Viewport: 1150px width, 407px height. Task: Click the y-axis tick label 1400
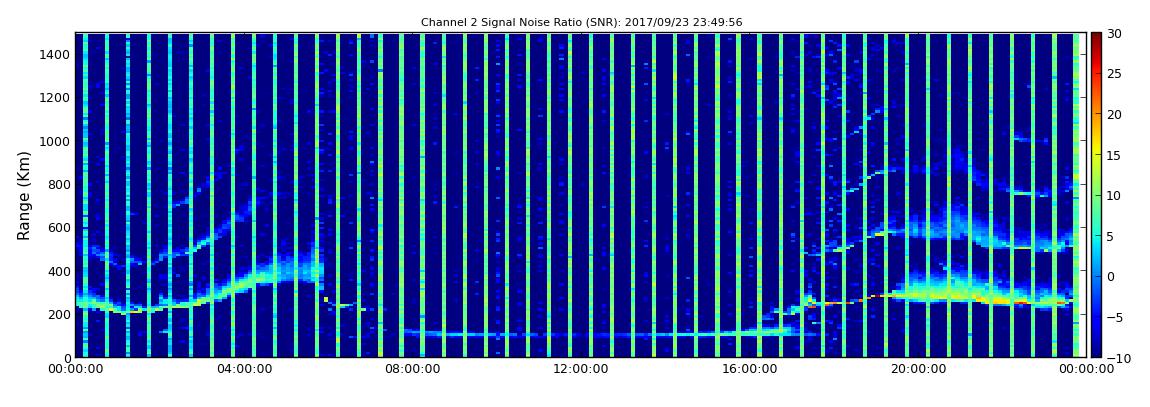(56, 54)
